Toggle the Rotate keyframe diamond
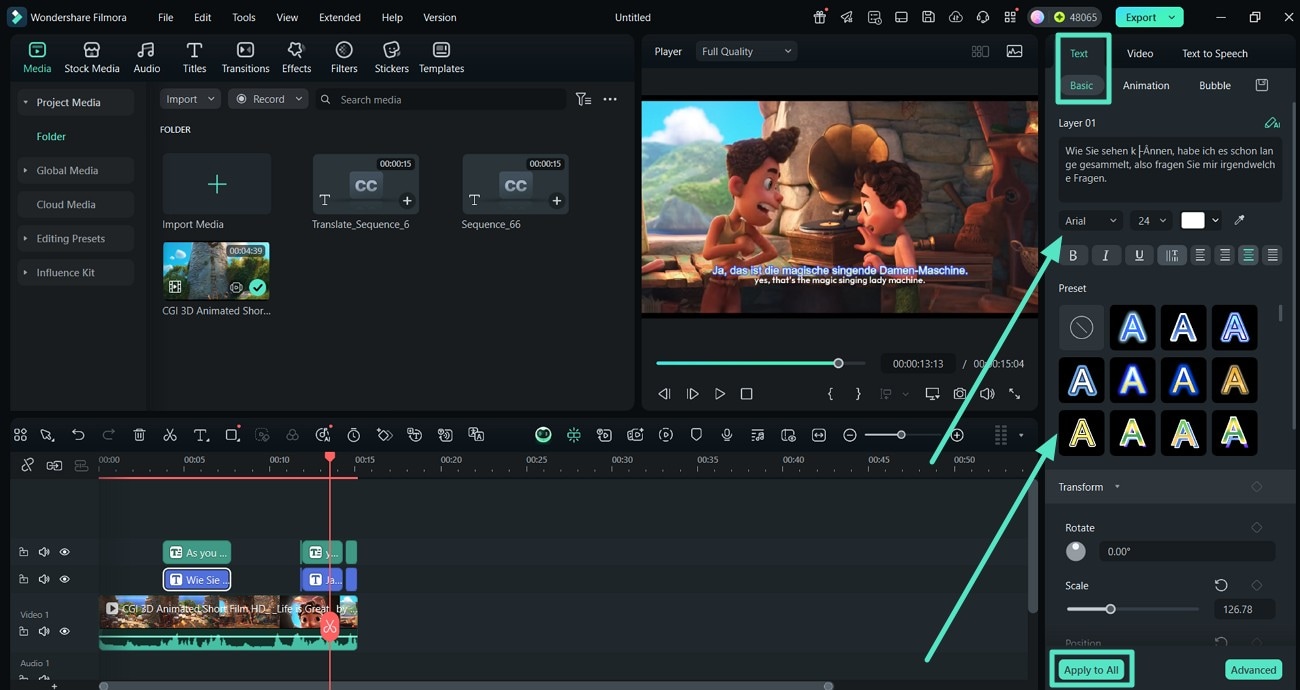 [x=1256, y=528]
